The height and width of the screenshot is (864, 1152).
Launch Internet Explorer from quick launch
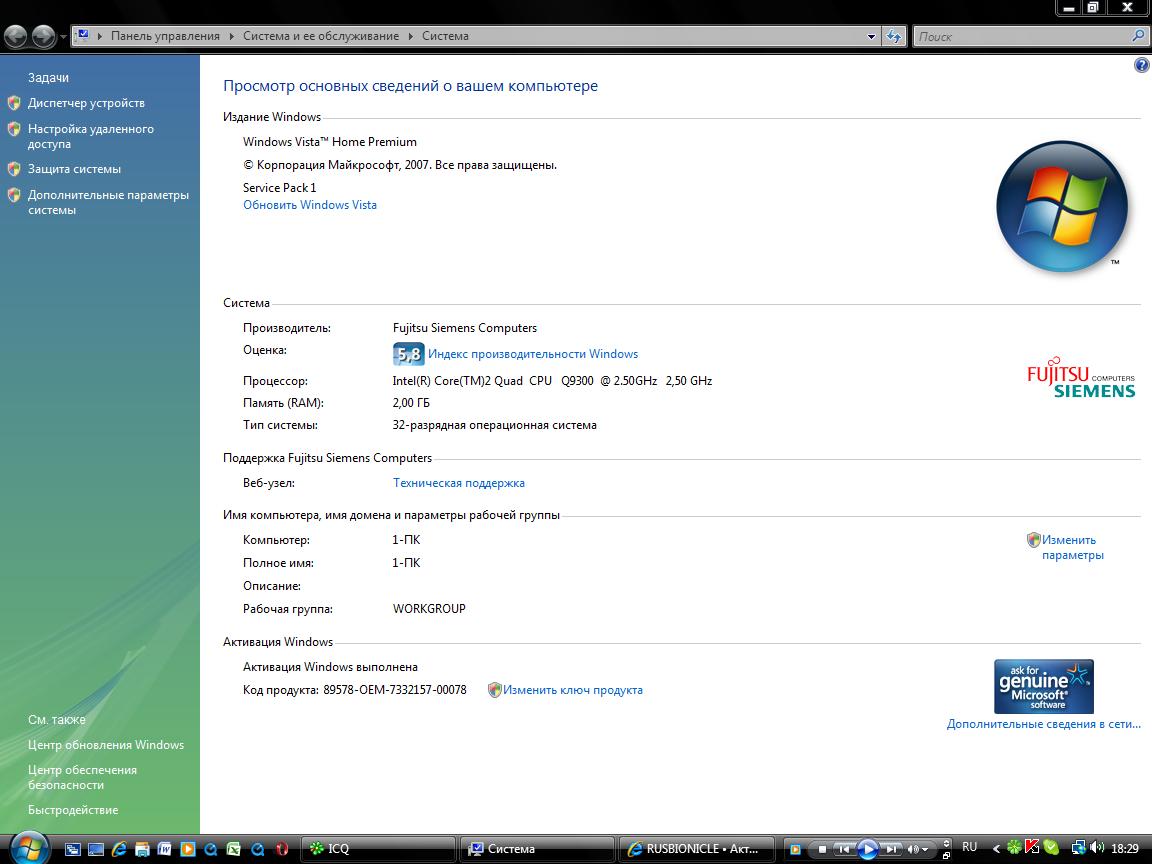click(119, 849)
